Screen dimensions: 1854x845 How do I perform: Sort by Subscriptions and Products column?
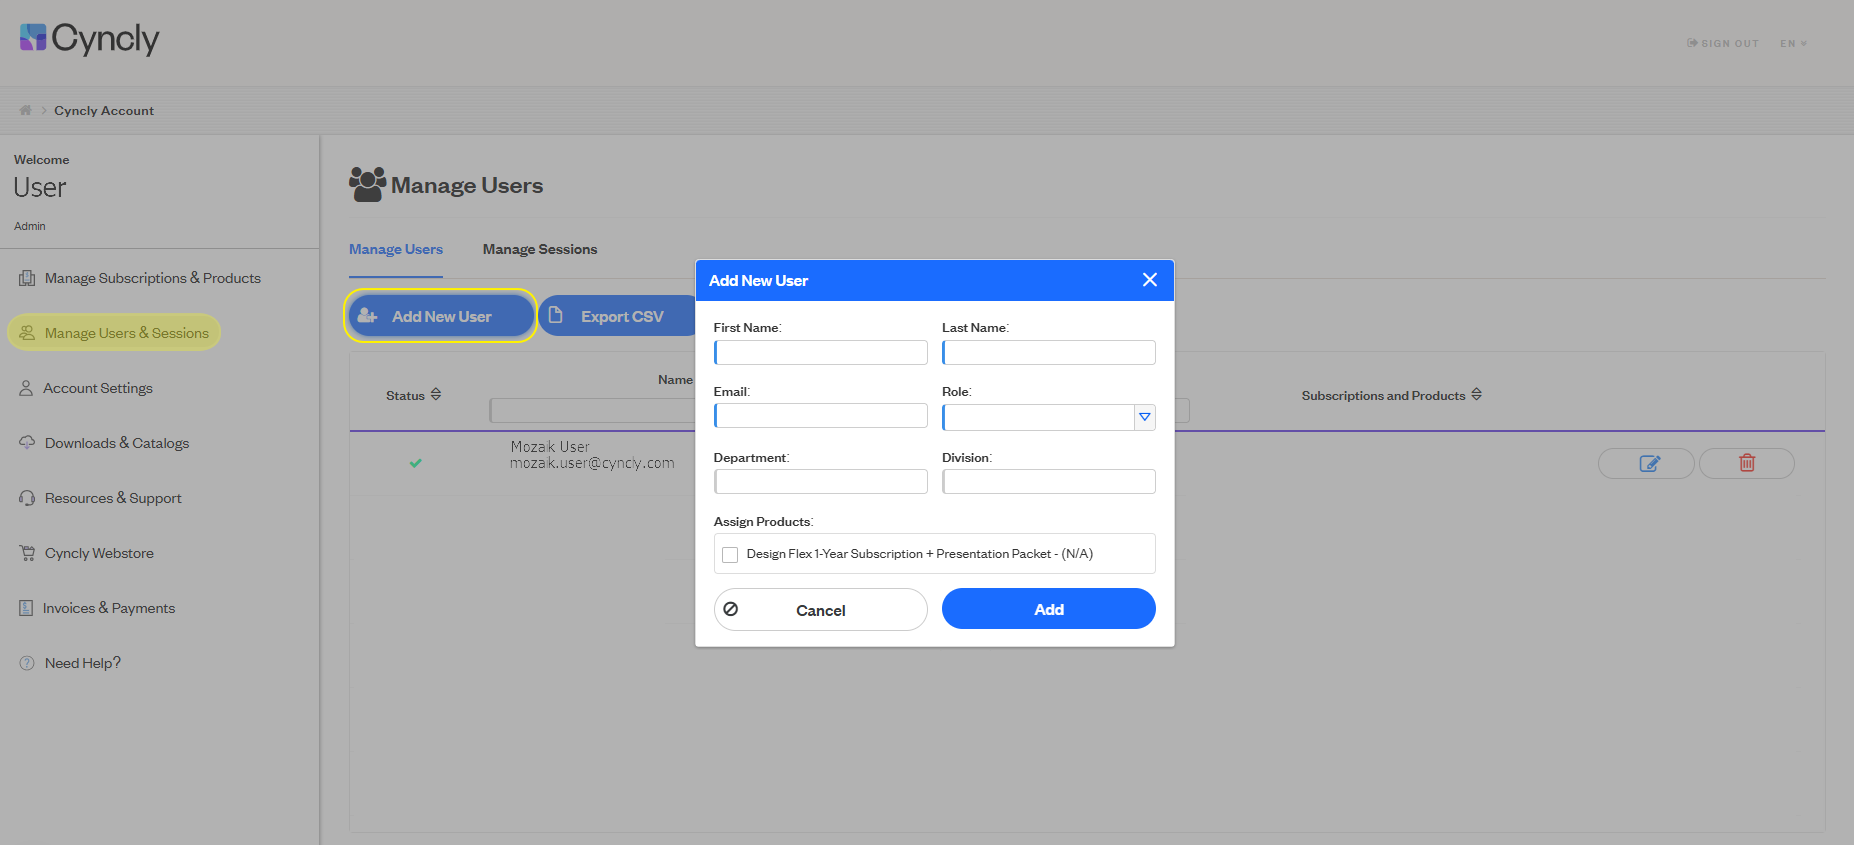point(1476,395)
